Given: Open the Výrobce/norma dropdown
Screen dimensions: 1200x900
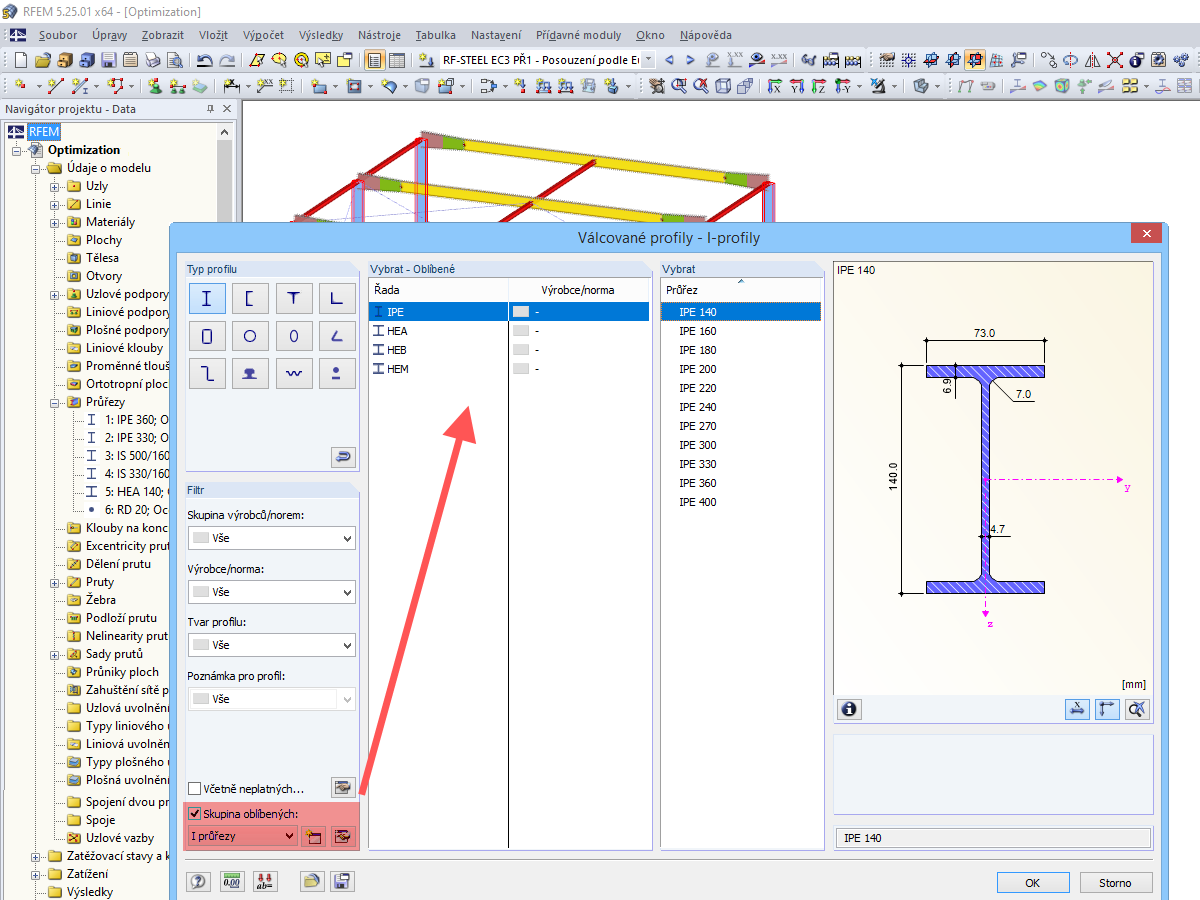Looking at the screenshot, I should (x=271, y=593).
